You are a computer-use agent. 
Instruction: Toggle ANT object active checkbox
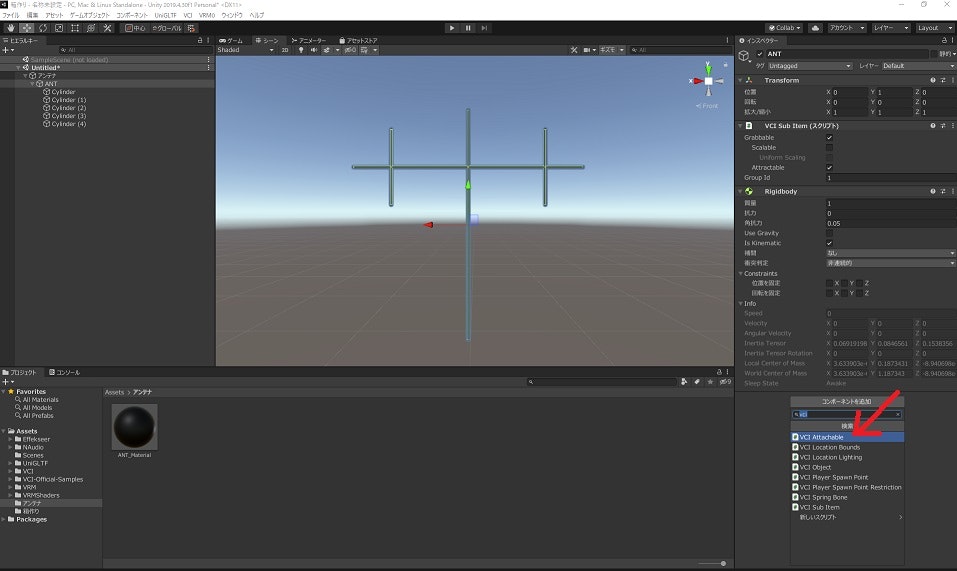click(x=760, y=54)
